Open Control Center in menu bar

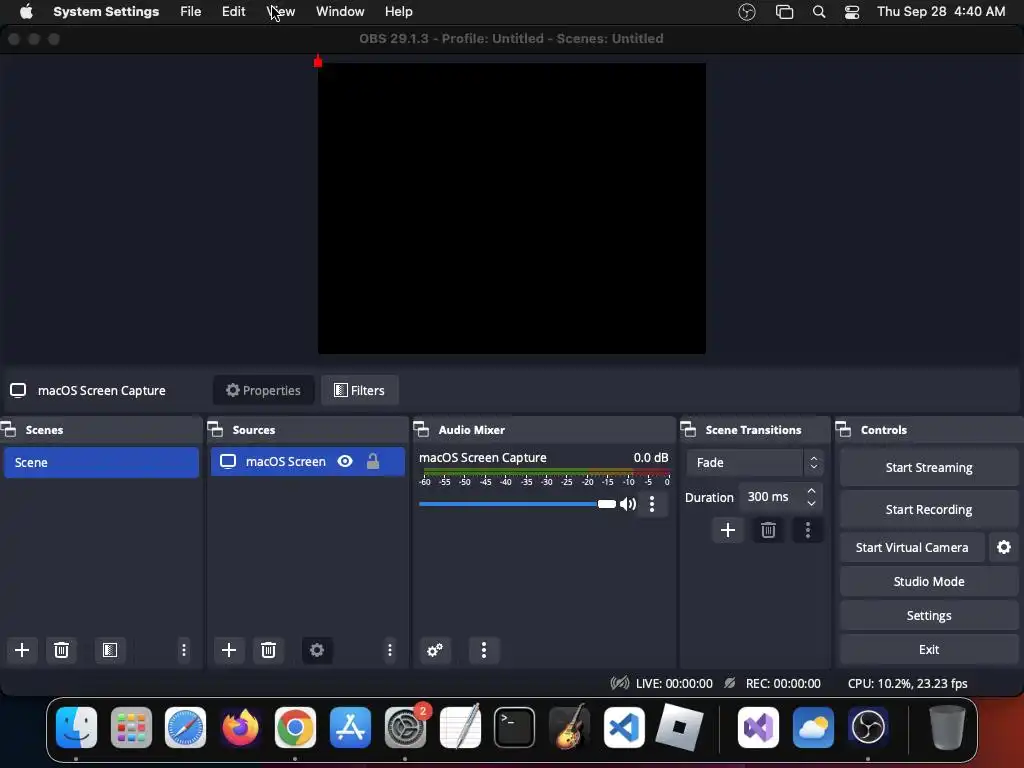click(x=852, y=12)
